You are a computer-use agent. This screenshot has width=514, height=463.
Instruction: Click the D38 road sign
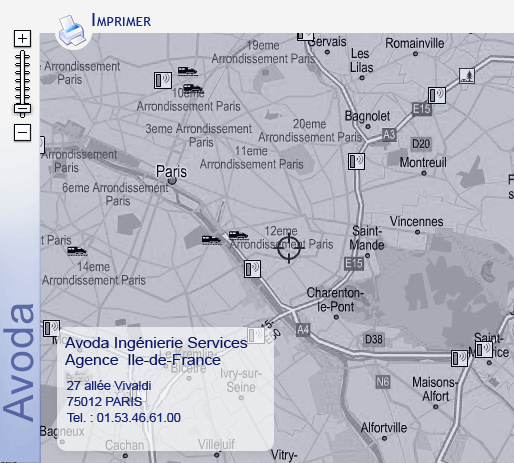(x=374, y=339)
